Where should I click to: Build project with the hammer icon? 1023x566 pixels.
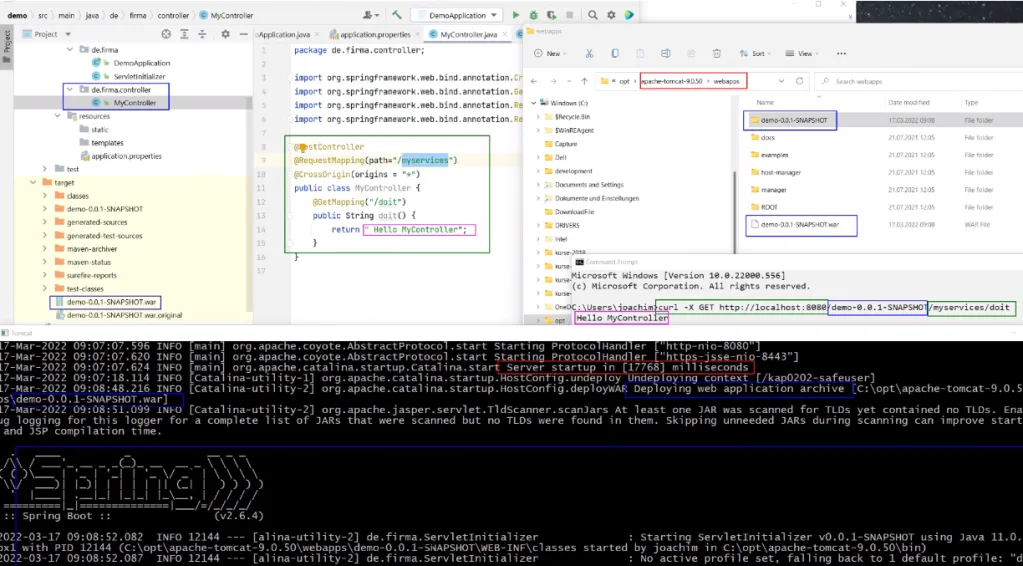point(397,15)
